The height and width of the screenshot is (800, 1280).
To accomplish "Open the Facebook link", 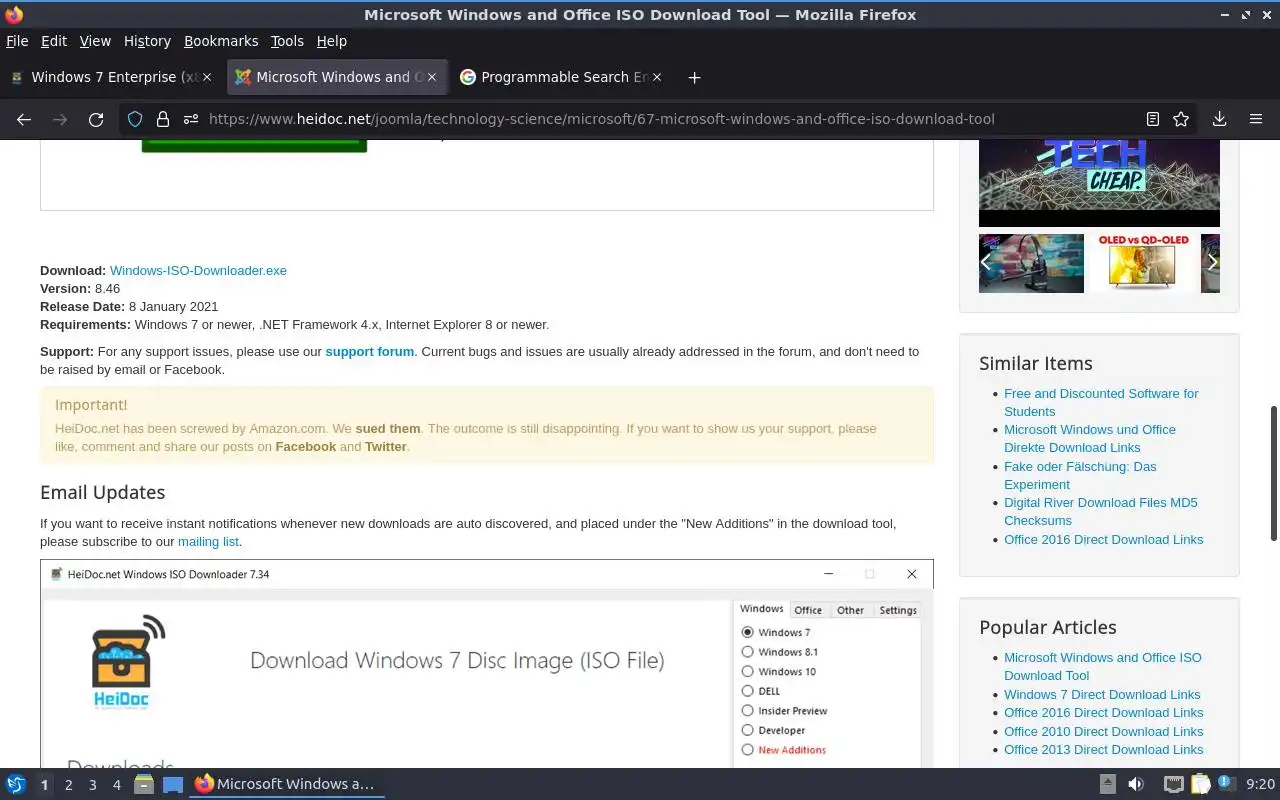I will (x=306, y=447).
